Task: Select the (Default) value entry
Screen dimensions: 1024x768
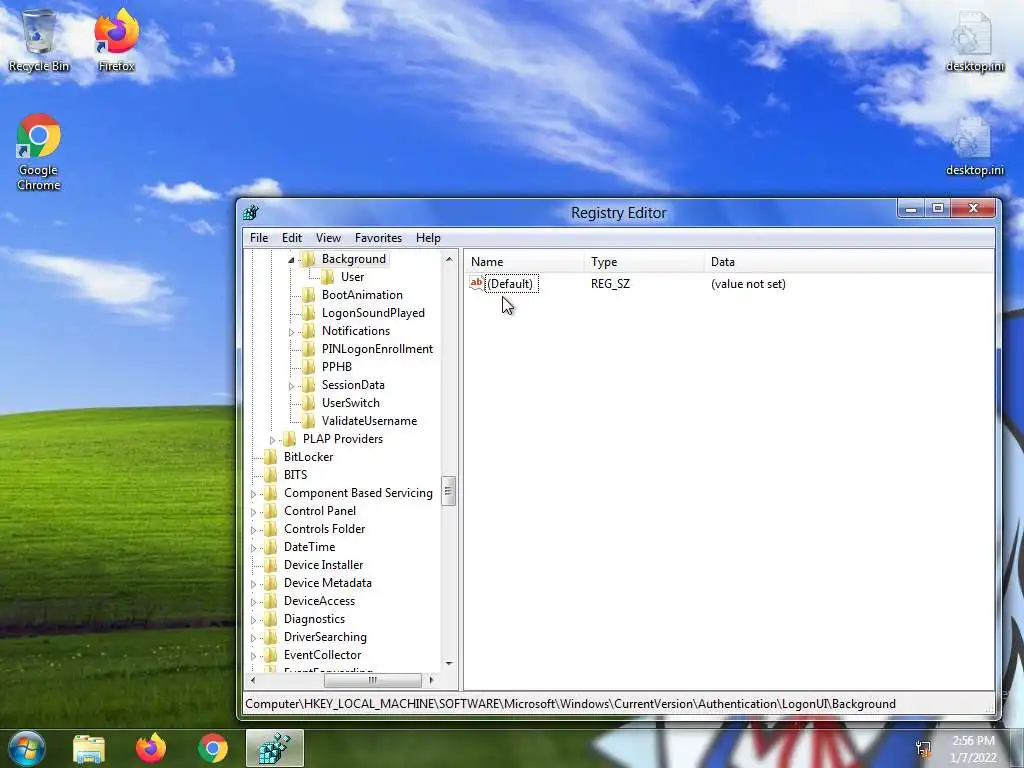Action: 512,284
